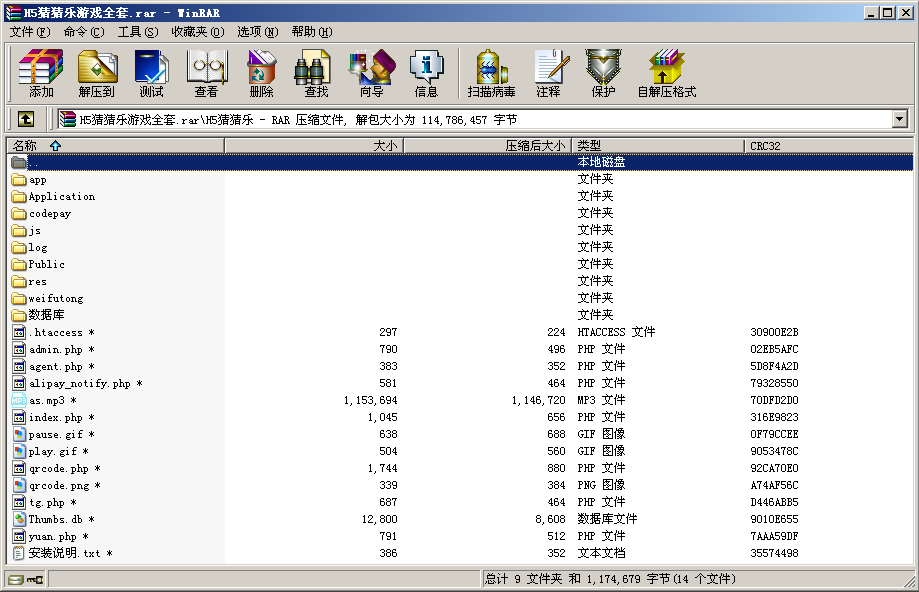Expand the archive path dropdown arrow

point(899,119)
